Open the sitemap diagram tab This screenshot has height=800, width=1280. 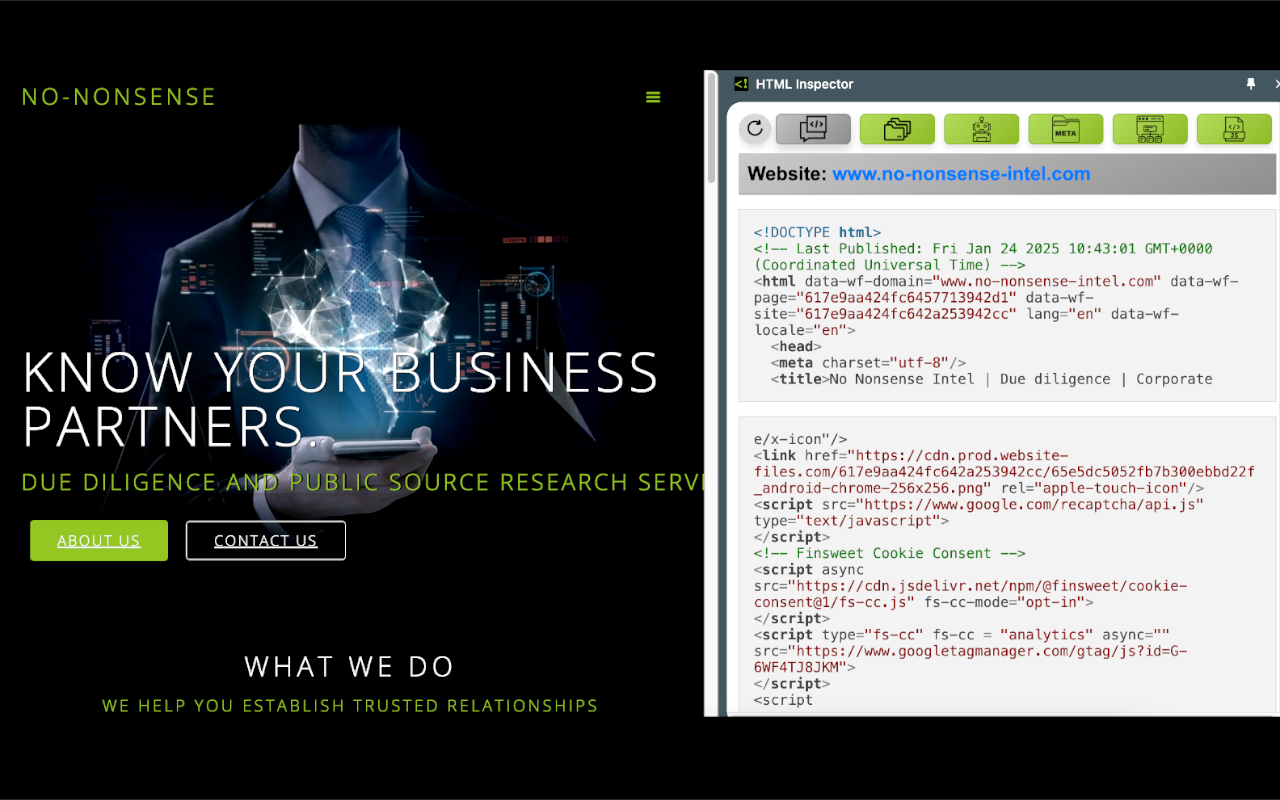tap(1150, 128)
